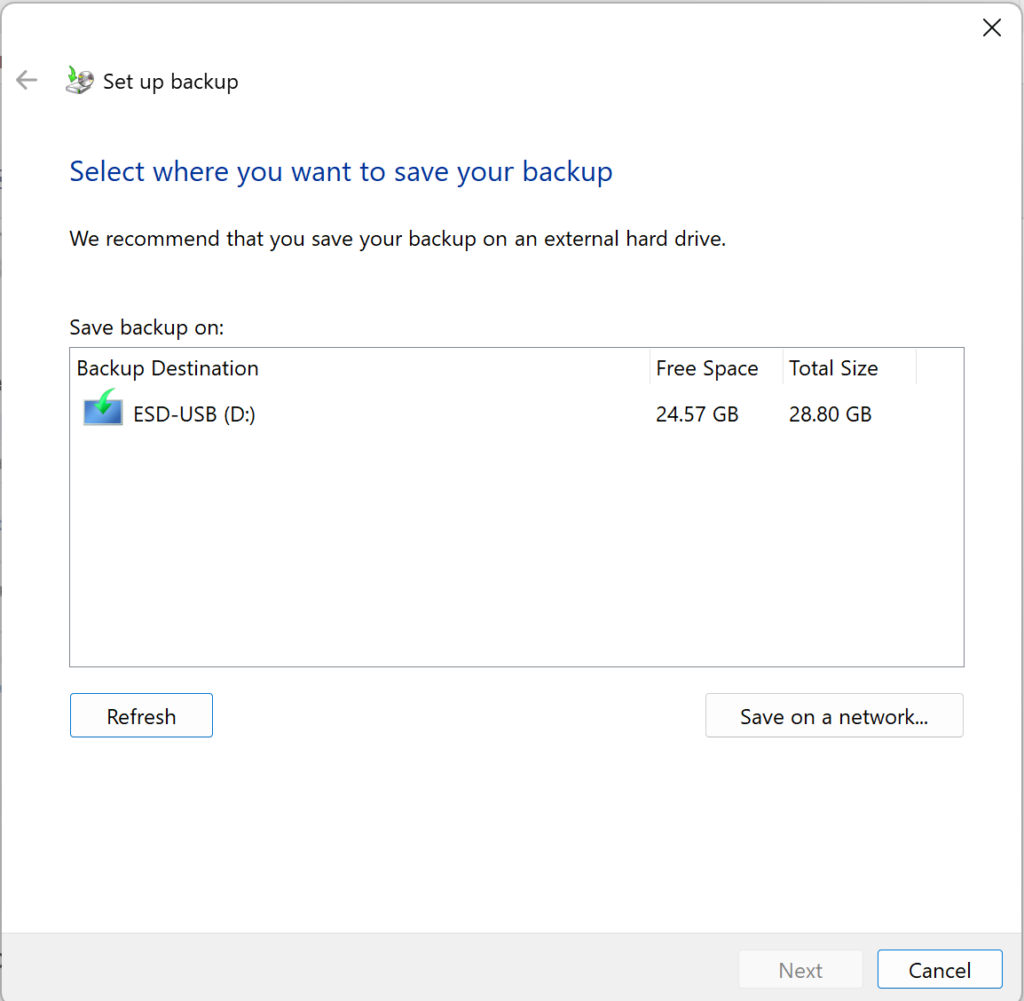Viewport: 1024px width, 1001px height.
Task: Click the Set up backup title text
Action: 171,82
